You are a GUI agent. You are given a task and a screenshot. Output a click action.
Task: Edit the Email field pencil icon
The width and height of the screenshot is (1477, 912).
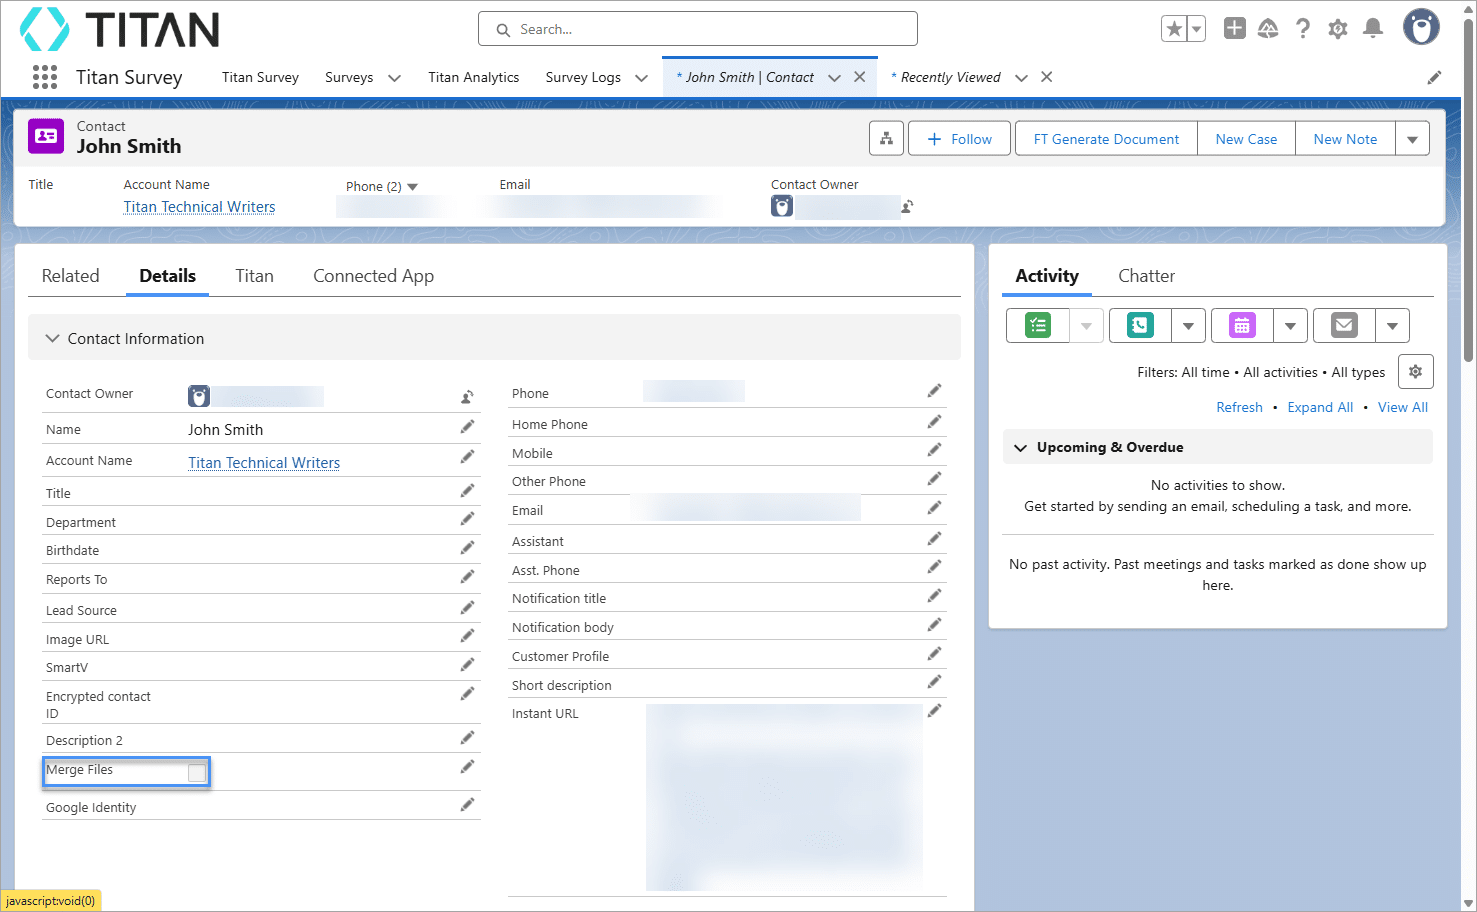934,508
